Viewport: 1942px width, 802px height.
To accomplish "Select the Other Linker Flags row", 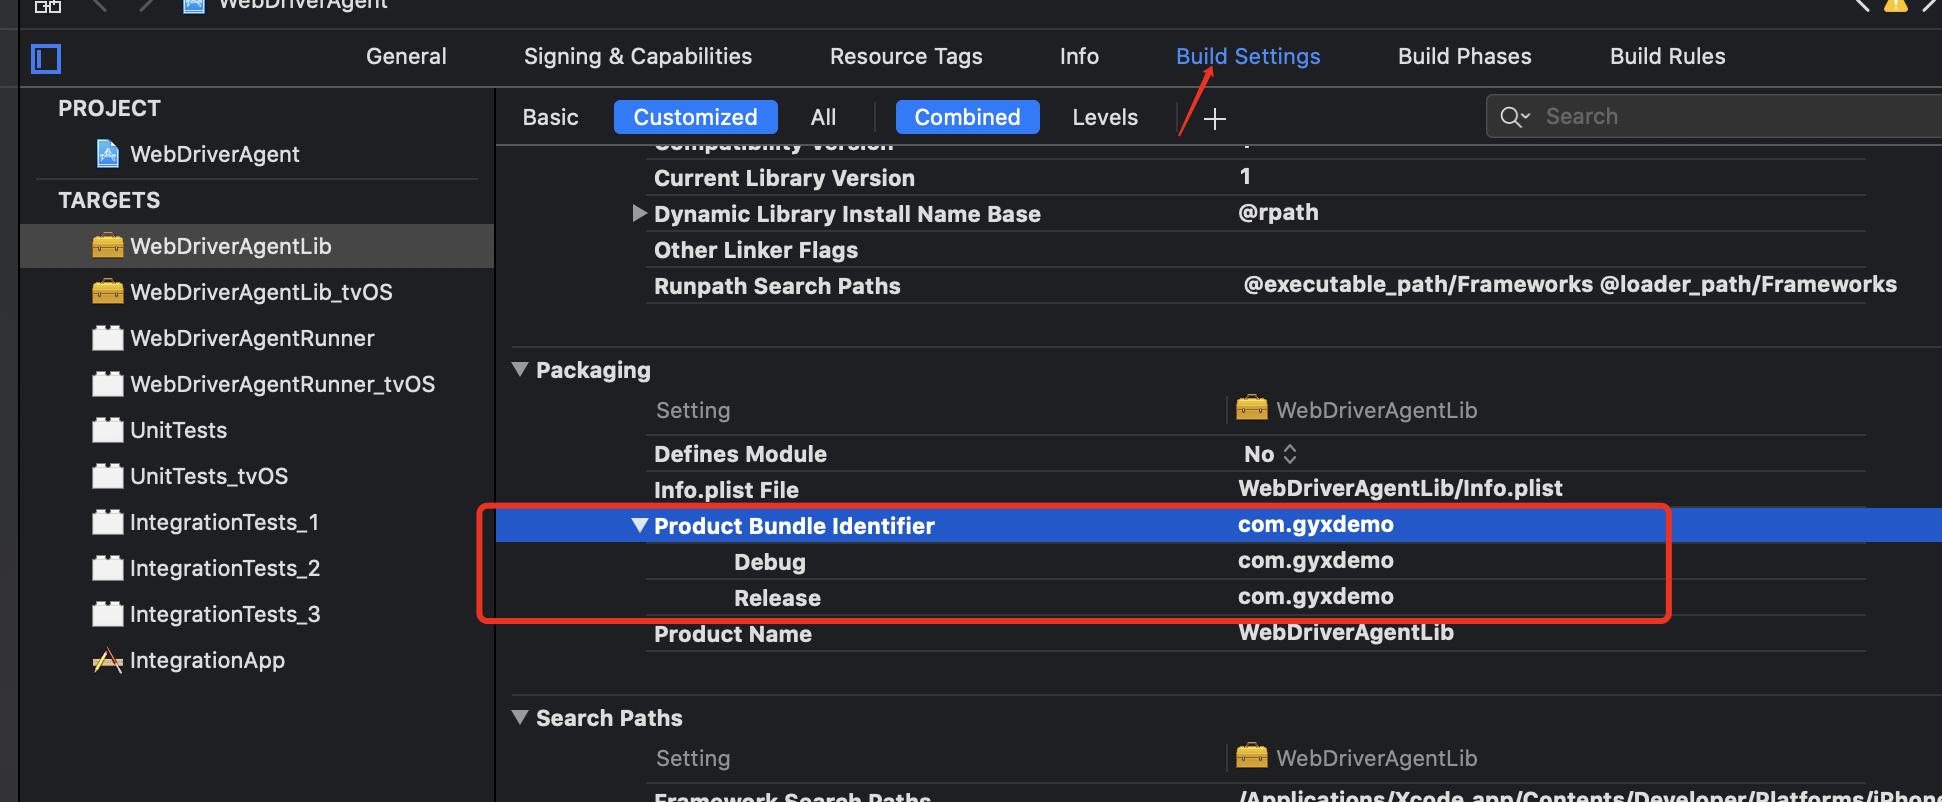I will (1255, 250).
